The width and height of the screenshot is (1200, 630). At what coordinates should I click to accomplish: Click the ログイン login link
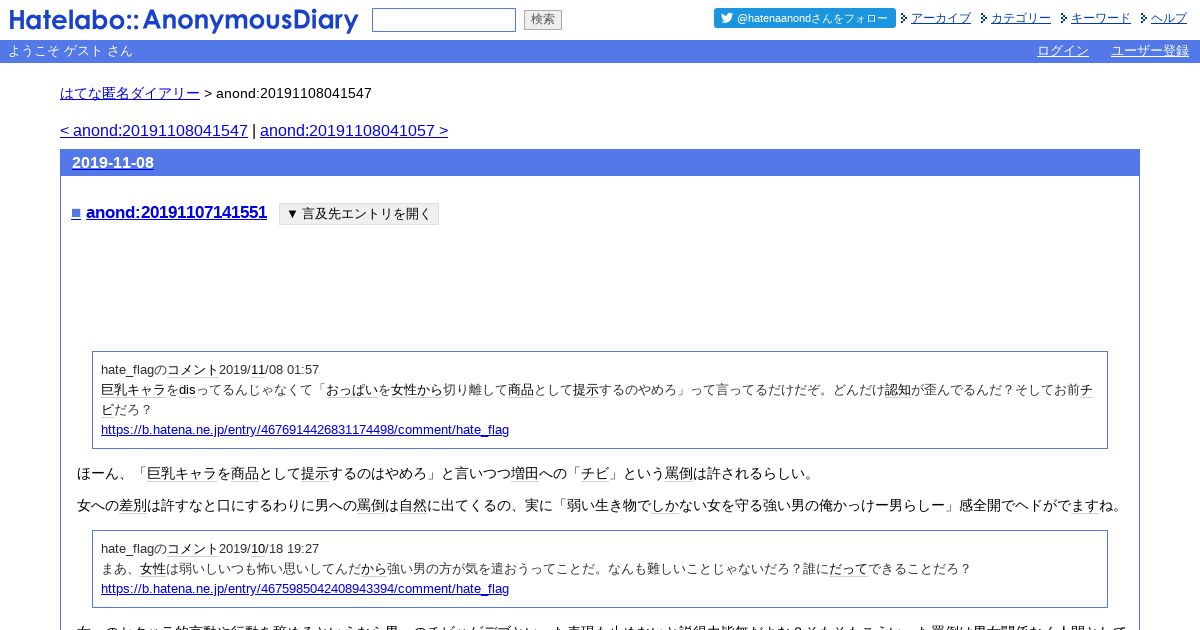1063,51
